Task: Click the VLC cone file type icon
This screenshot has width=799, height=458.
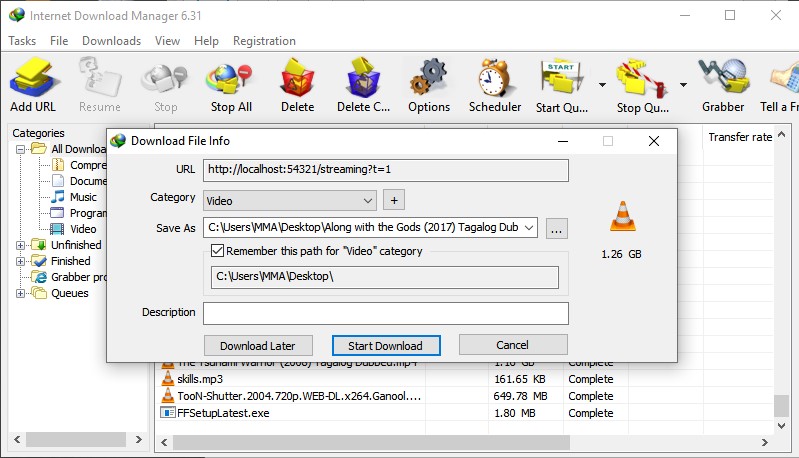Action: tap(623, 215)
